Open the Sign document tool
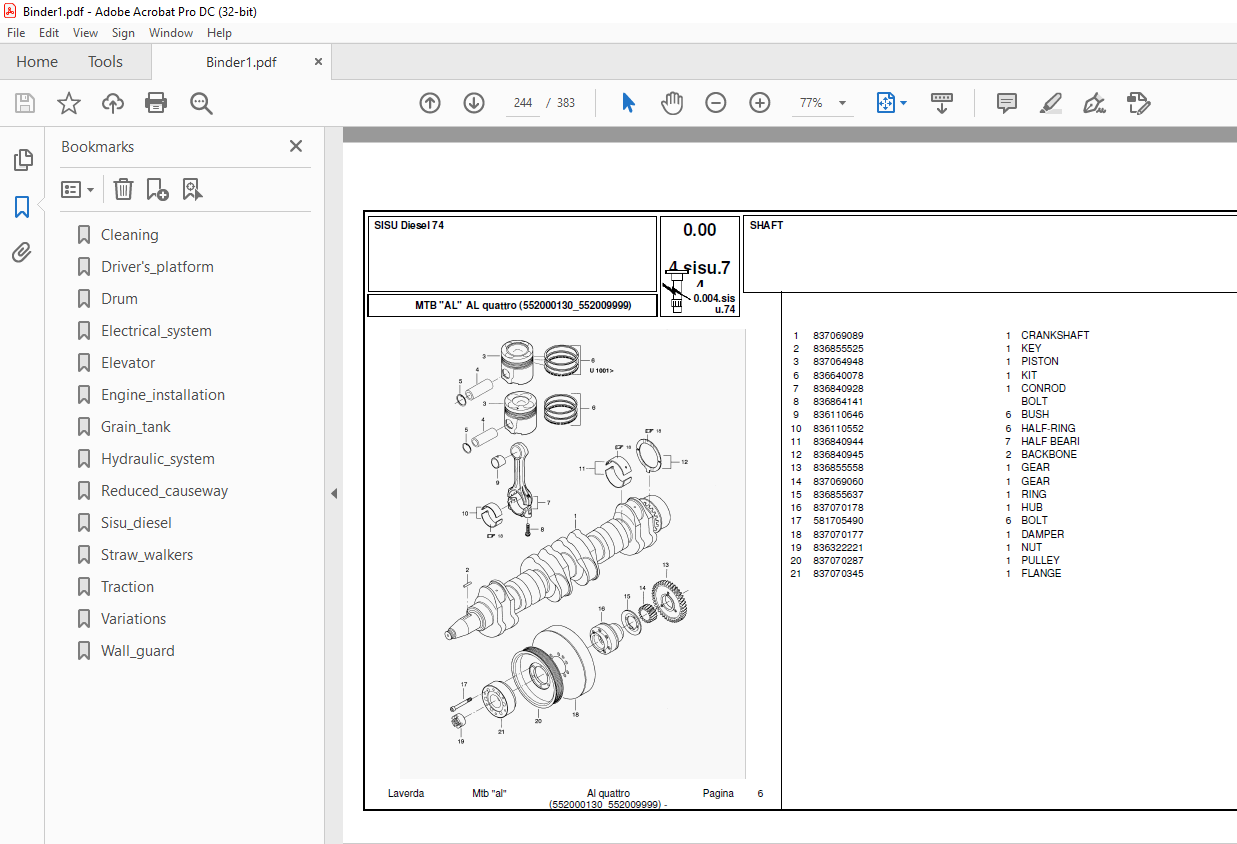The width and height of the screenshot is (1237, 844). [x=1094, y=103]
